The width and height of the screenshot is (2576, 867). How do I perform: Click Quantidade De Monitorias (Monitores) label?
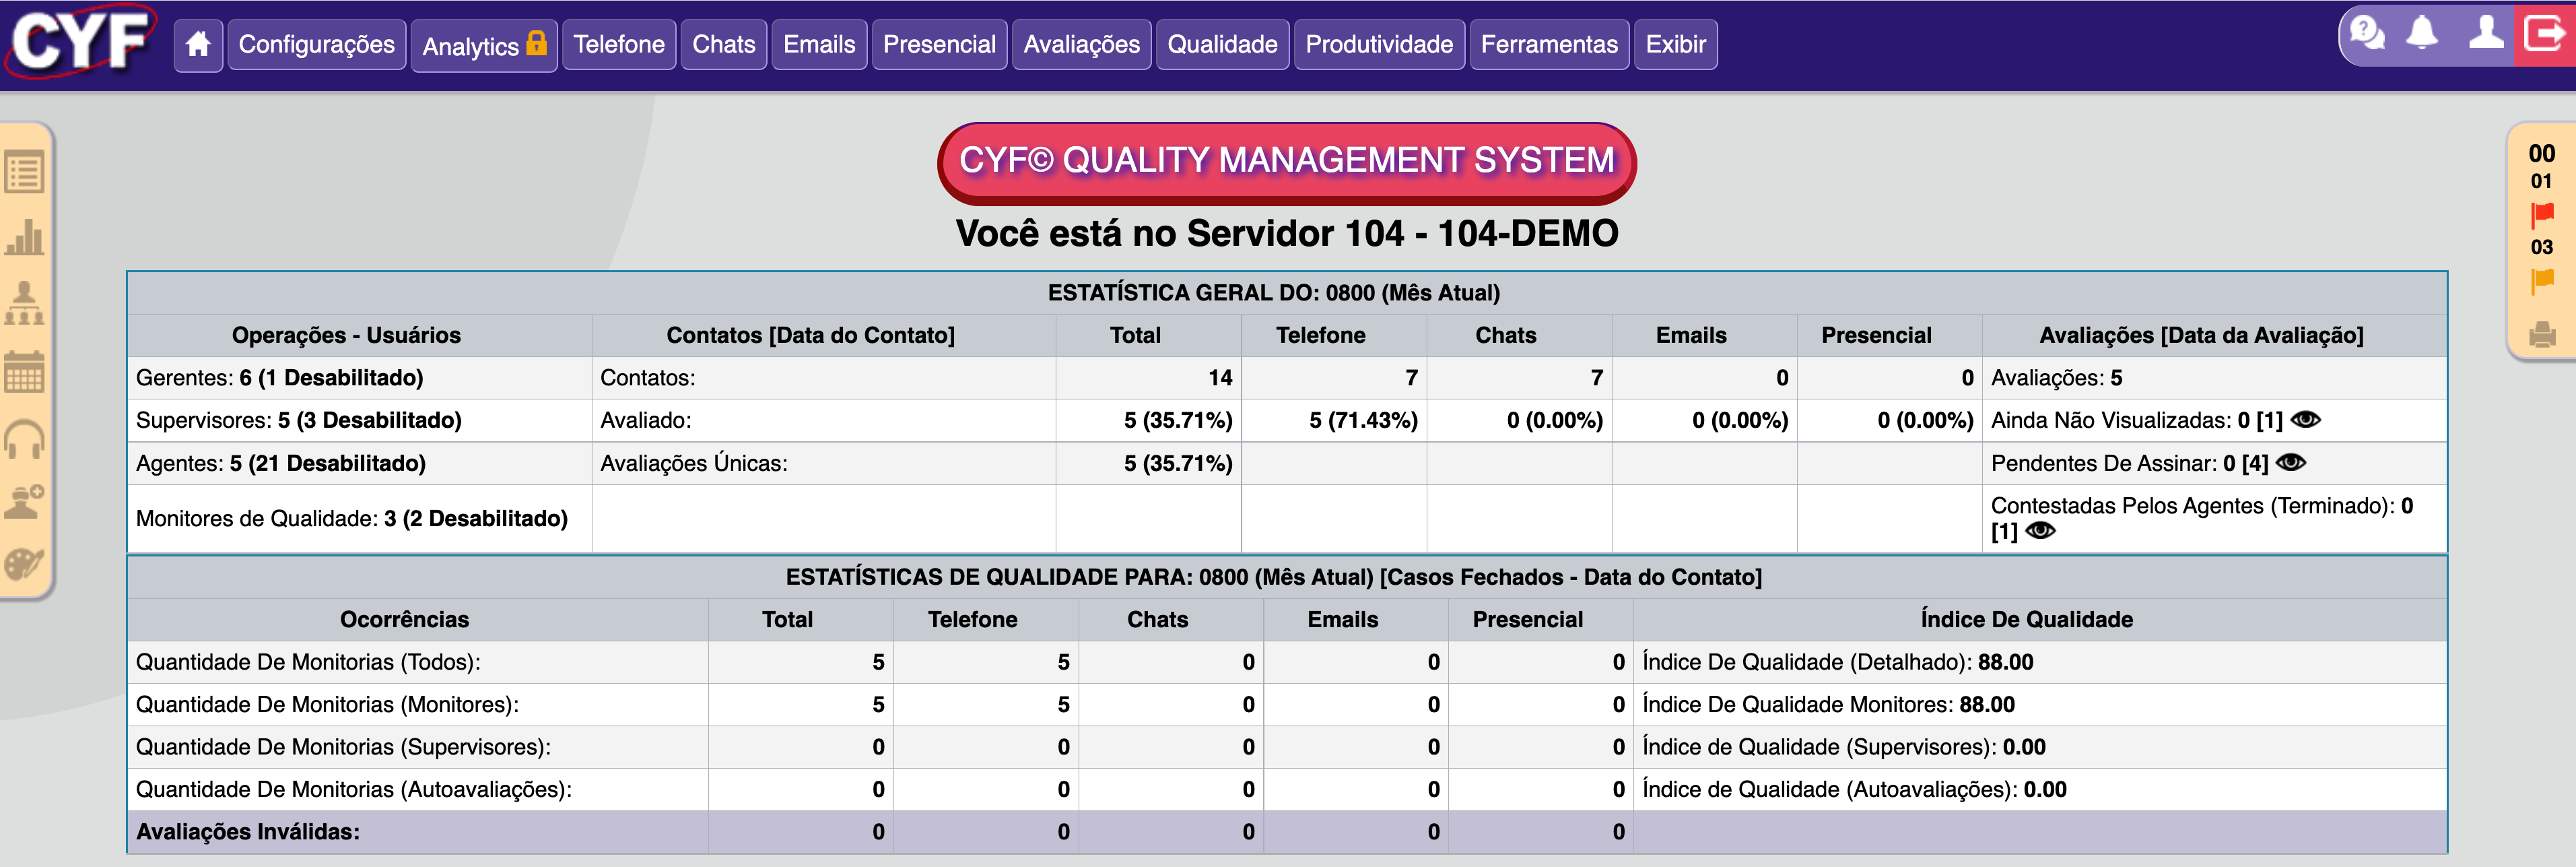pos(327,705)
